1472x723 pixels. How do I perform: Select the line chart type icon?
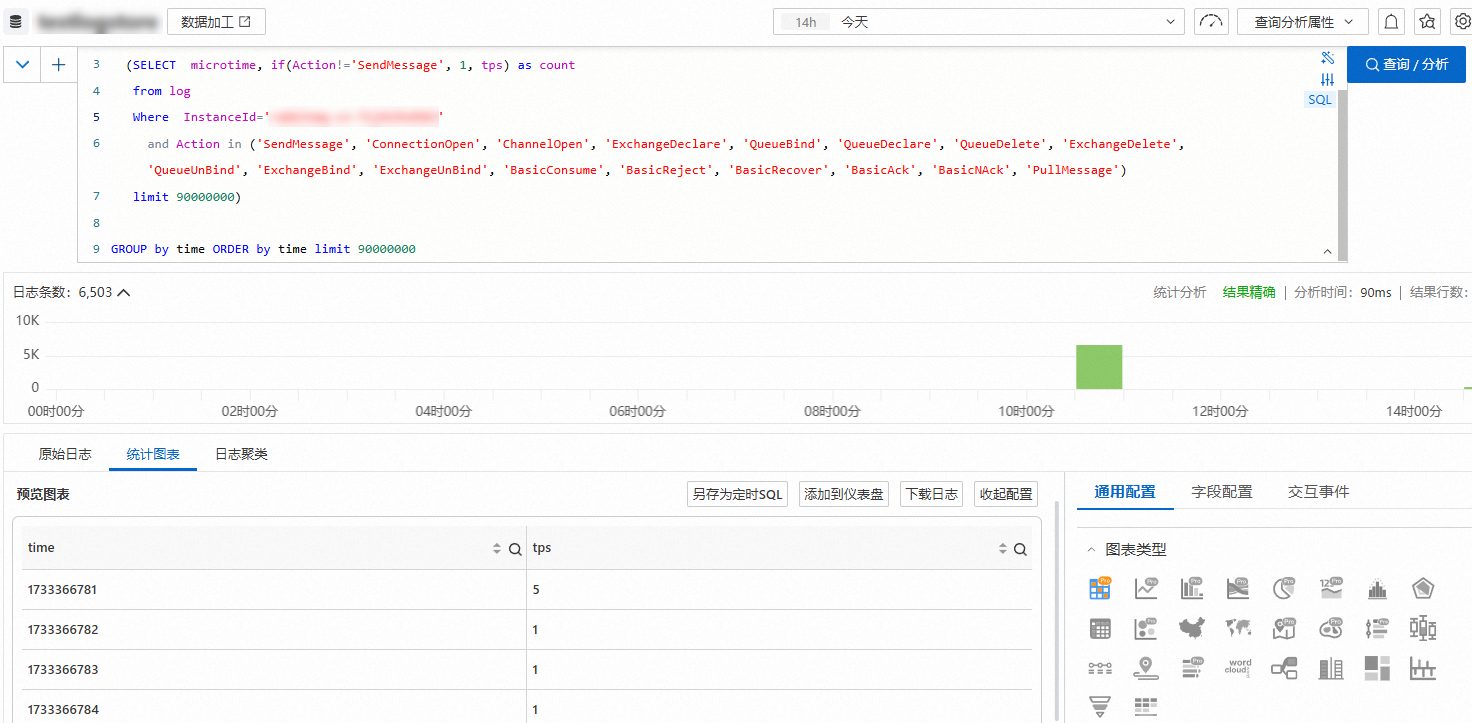point(1146,589)
